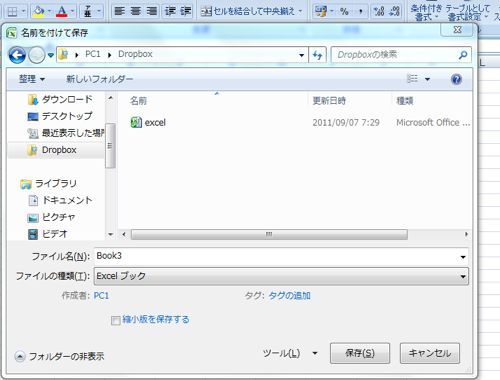Image resolution: width=500 pixels, height=380 pixels.
Task: Click the Forward navigation arrow
Action: pyautogui.click(x=36, y=55)
